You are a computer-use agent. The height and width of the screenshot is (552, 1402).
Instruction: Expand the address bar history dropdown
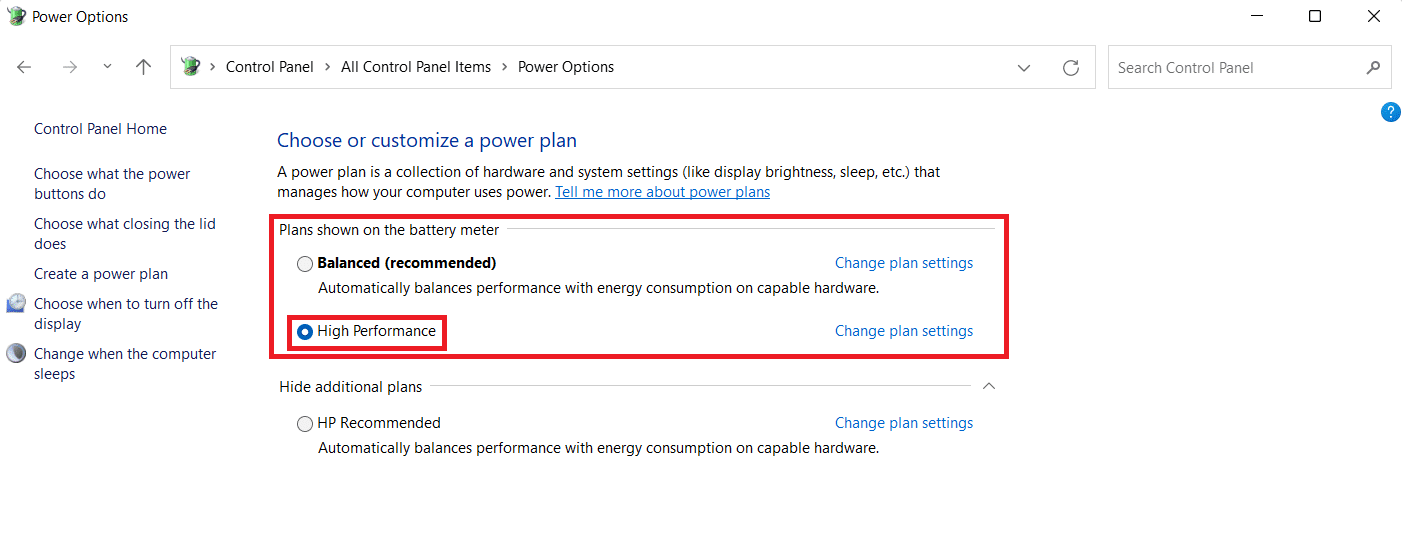click(1024, 68)
